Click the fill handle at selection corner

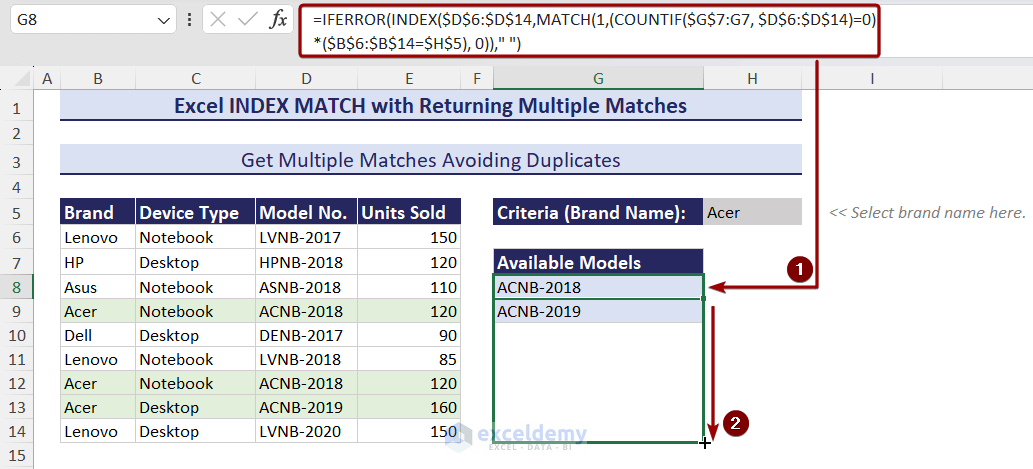(x=704, y=441)
